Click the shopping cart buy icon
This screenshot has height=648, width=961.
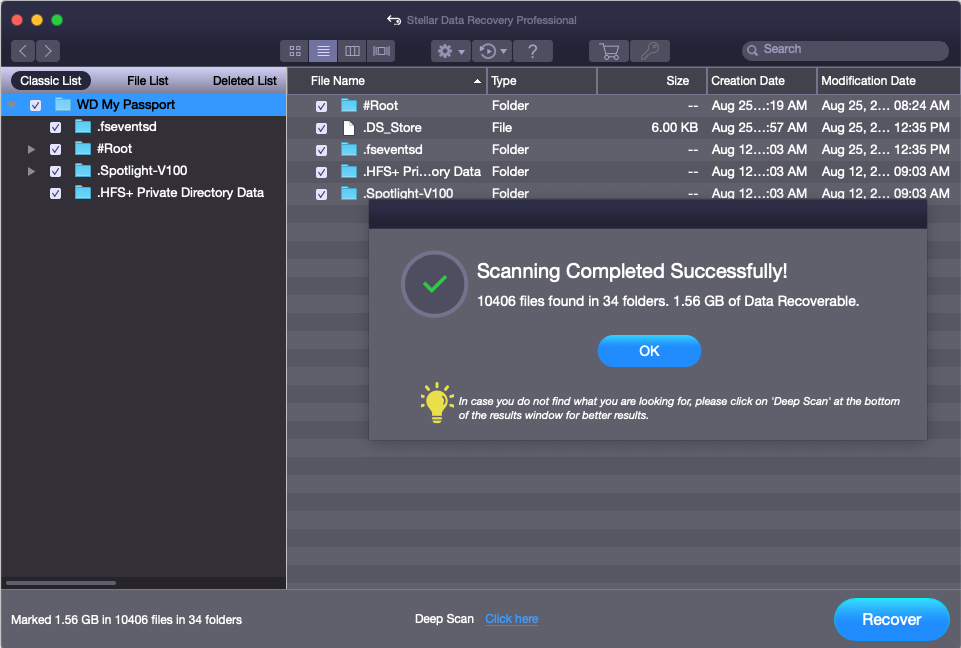coord(608,51)
